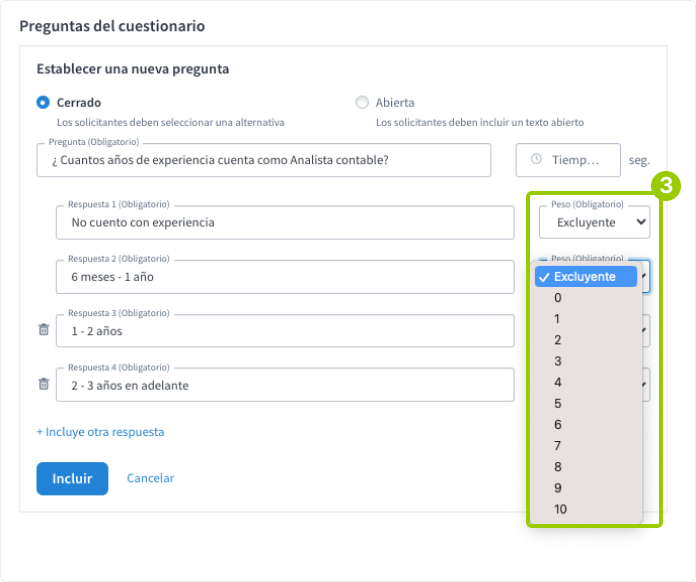Select the Cerrado question type
The width and height of the screenshot is (696, 582).
pos(43,102)
